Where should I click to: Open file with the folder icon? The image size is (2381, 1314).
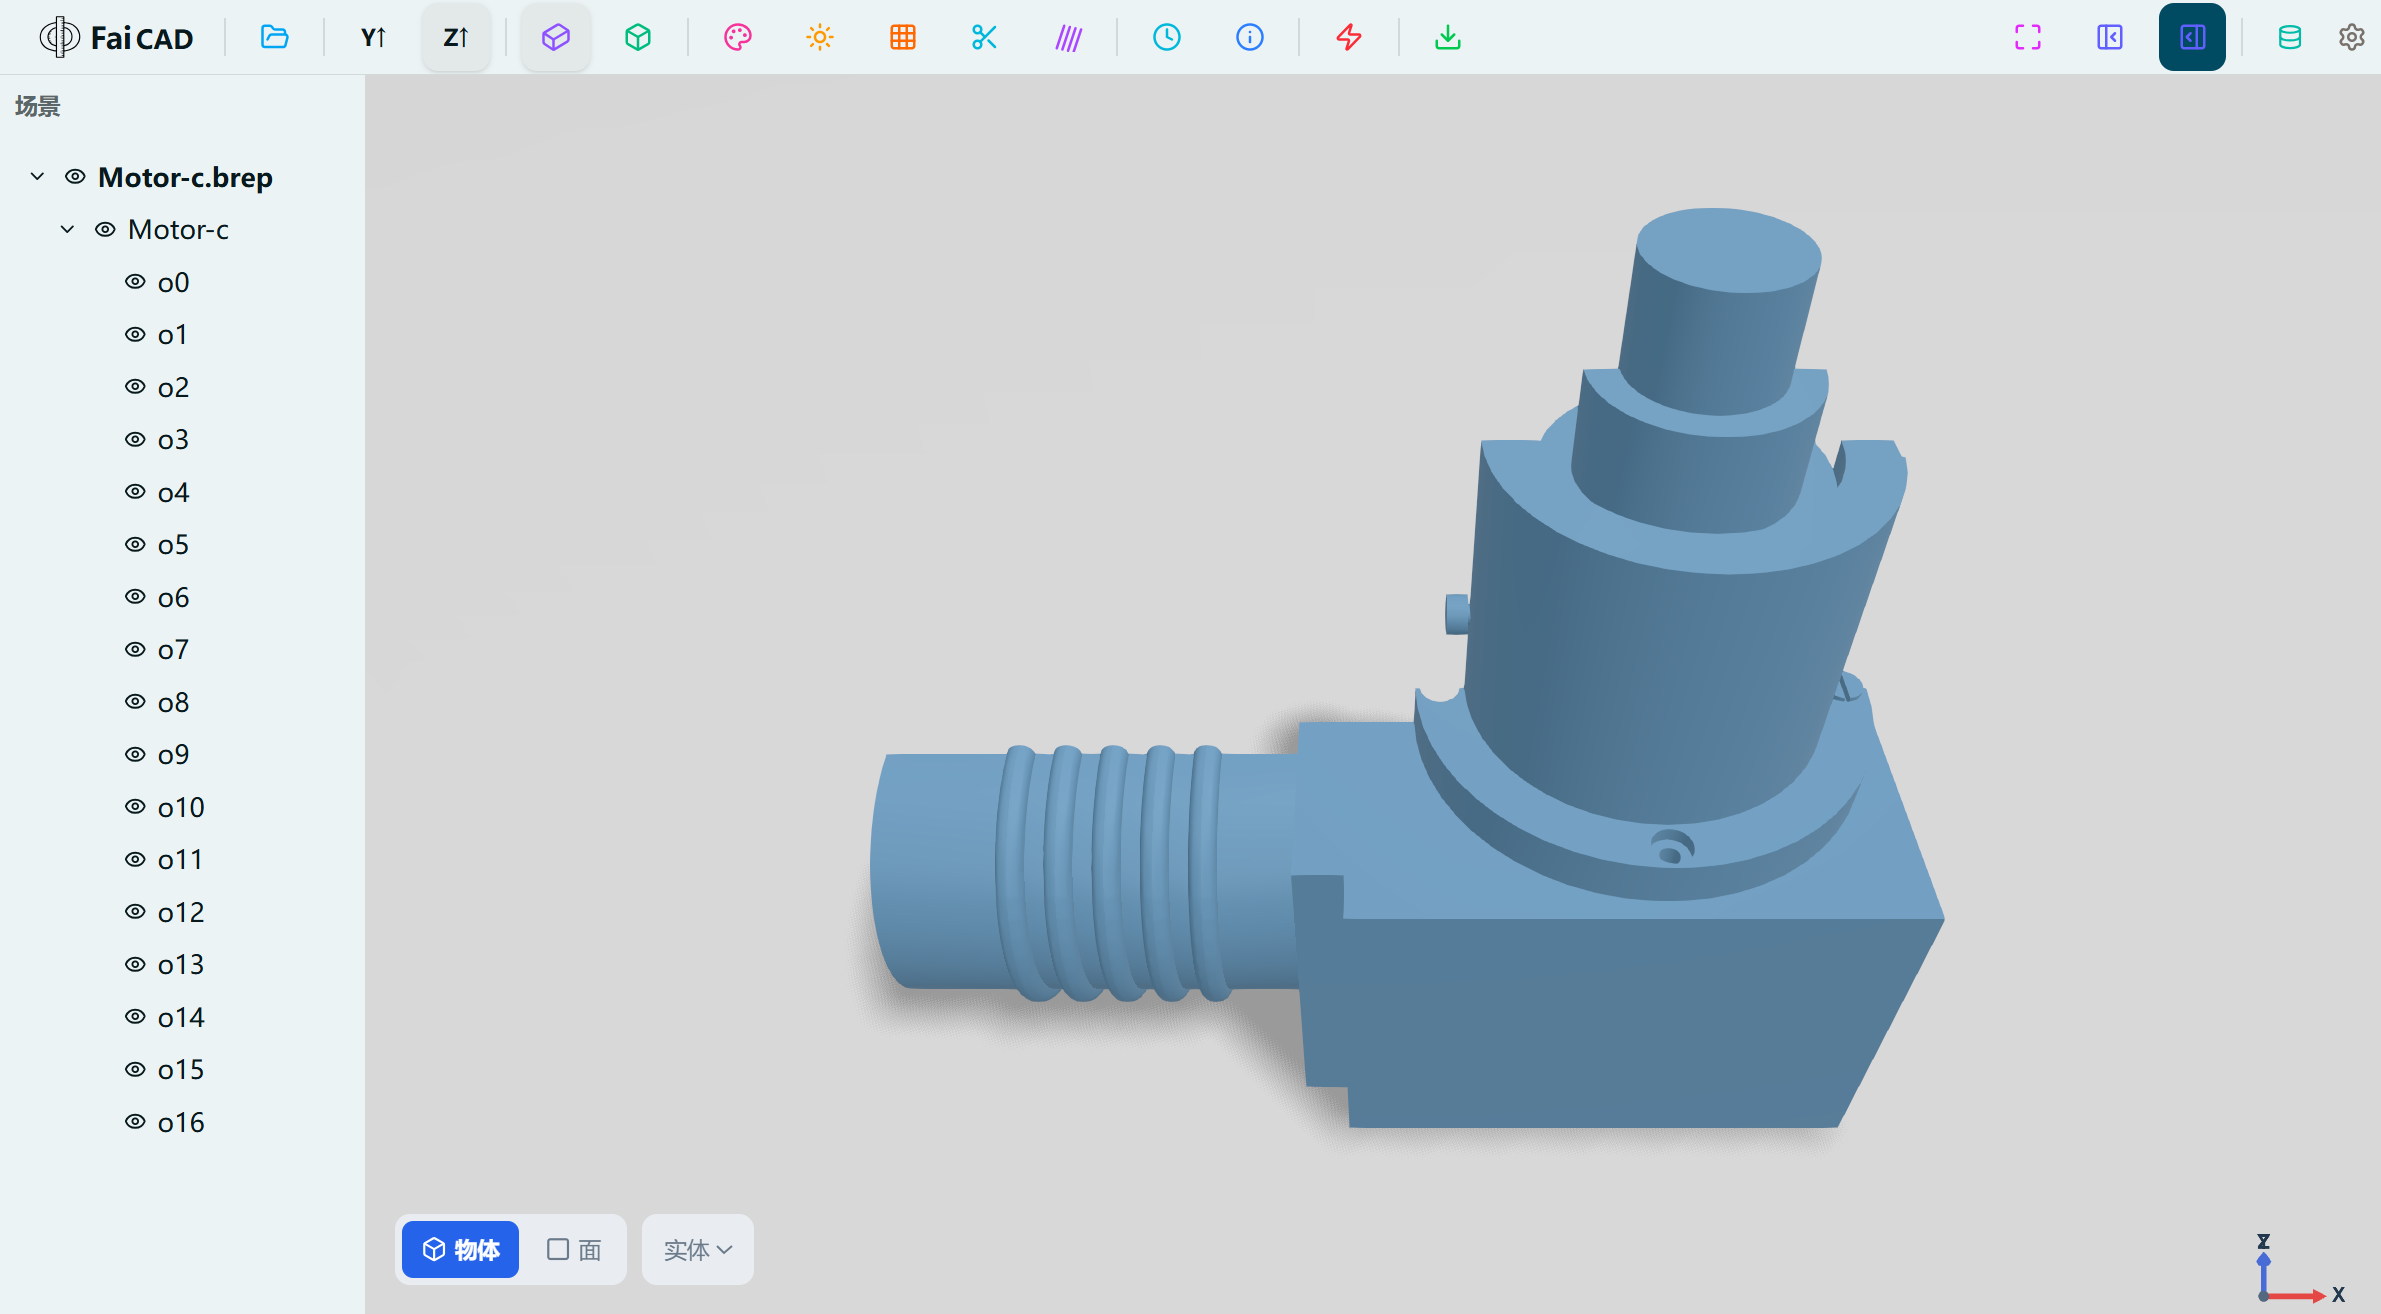coord(274,38)
